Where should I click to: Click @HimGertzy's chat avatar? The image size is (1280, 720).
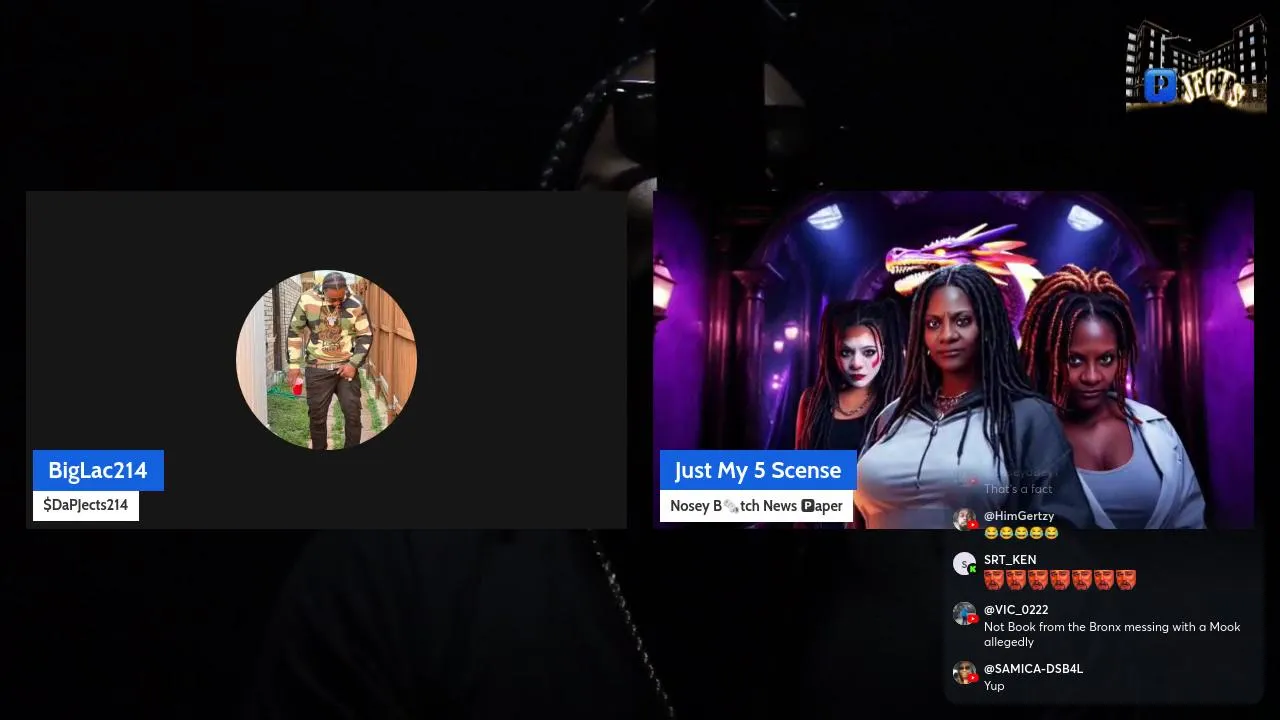click(x=964, y=520)
